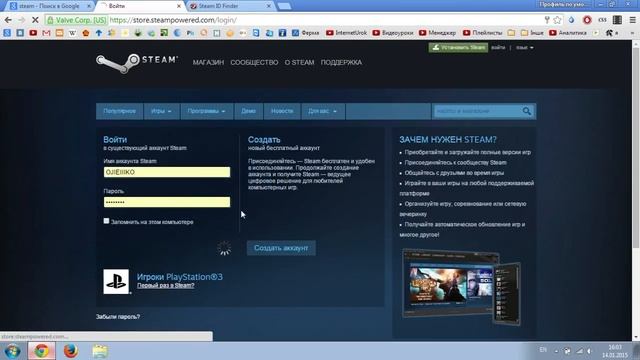Open Firefox from the taskbar

(x=70, y=351)
